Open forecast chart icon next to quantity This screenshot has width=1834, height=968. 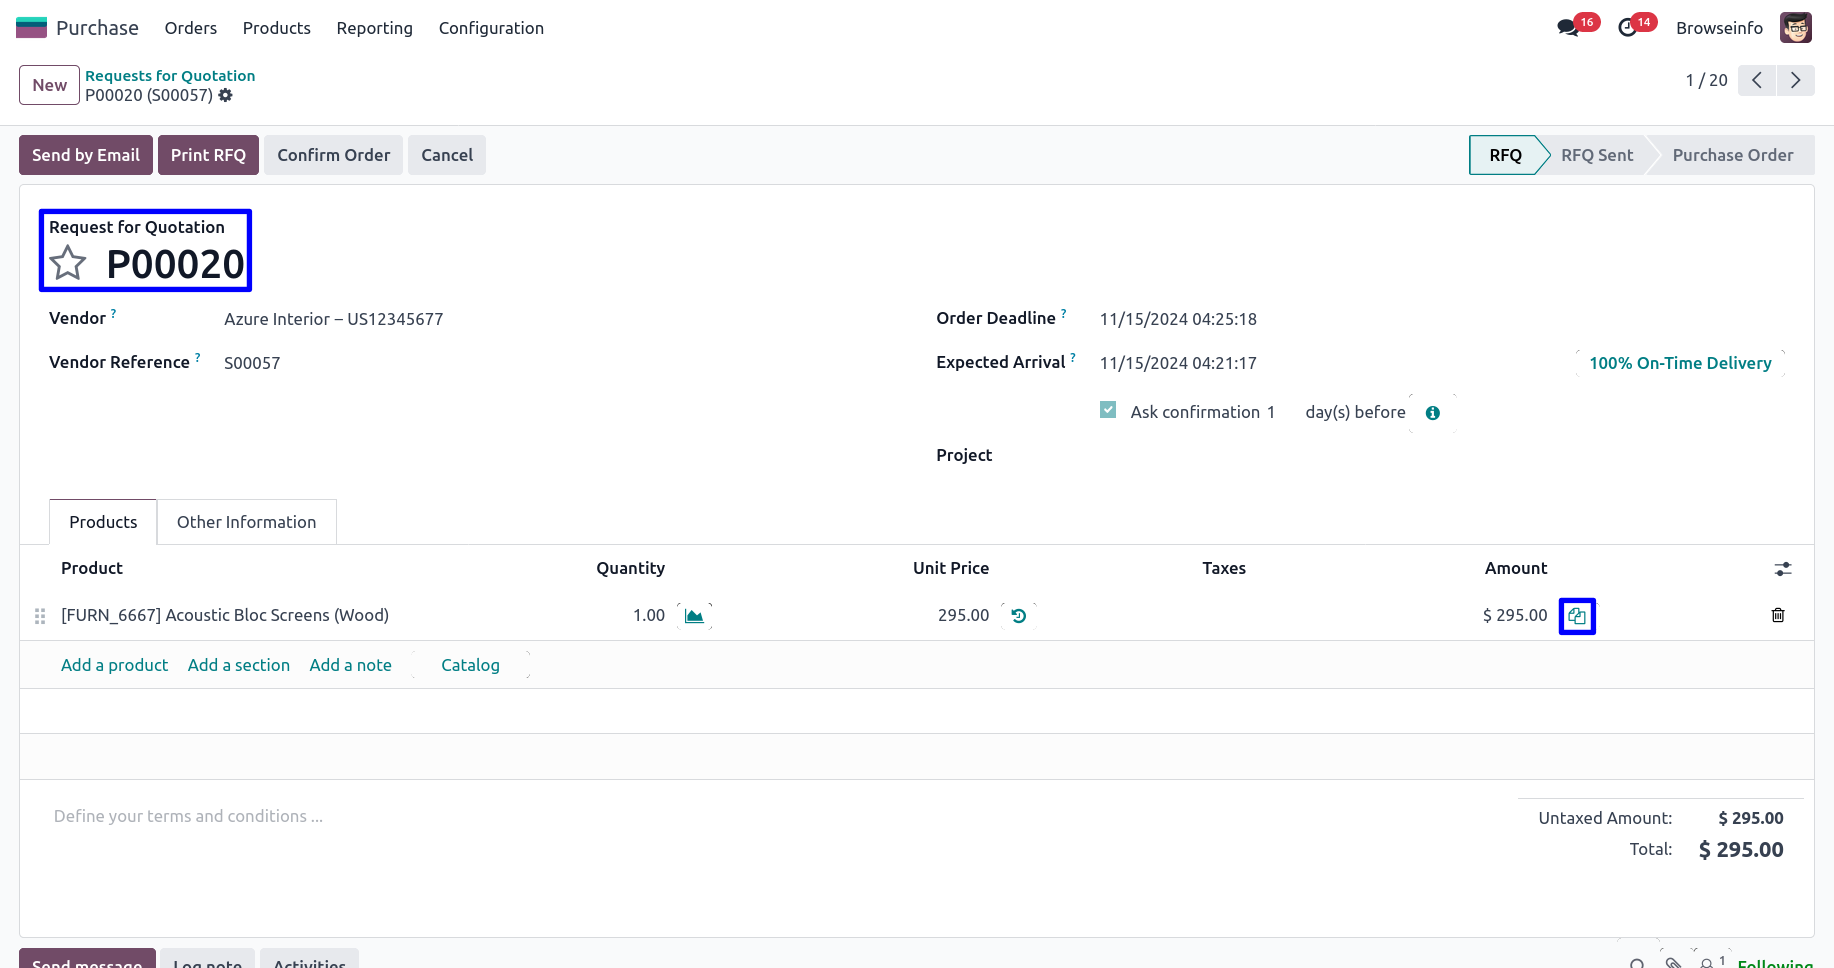coord(694,616)
